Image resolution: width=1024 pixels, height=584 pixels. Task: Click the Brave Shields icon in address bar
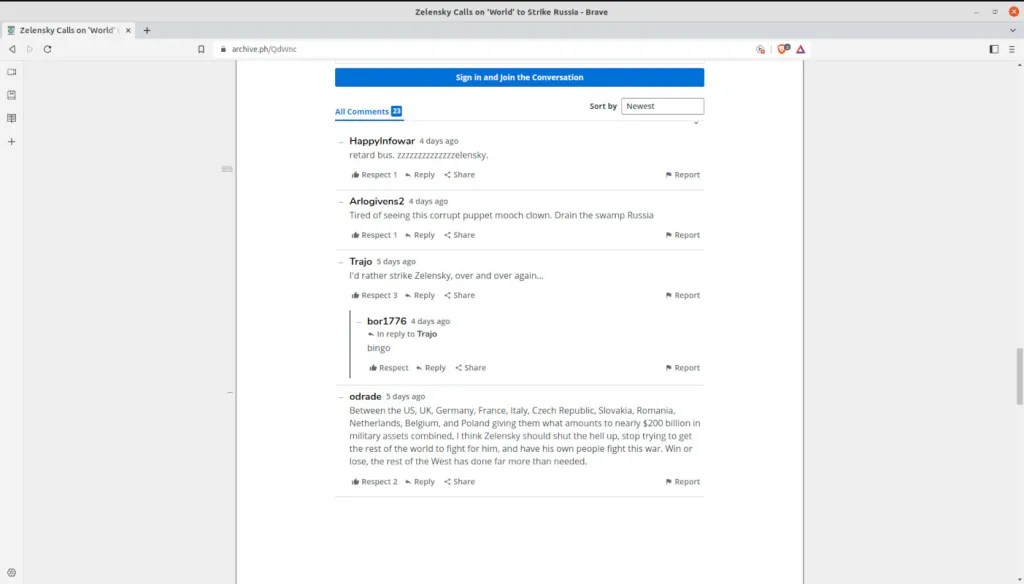pos(783,49)
